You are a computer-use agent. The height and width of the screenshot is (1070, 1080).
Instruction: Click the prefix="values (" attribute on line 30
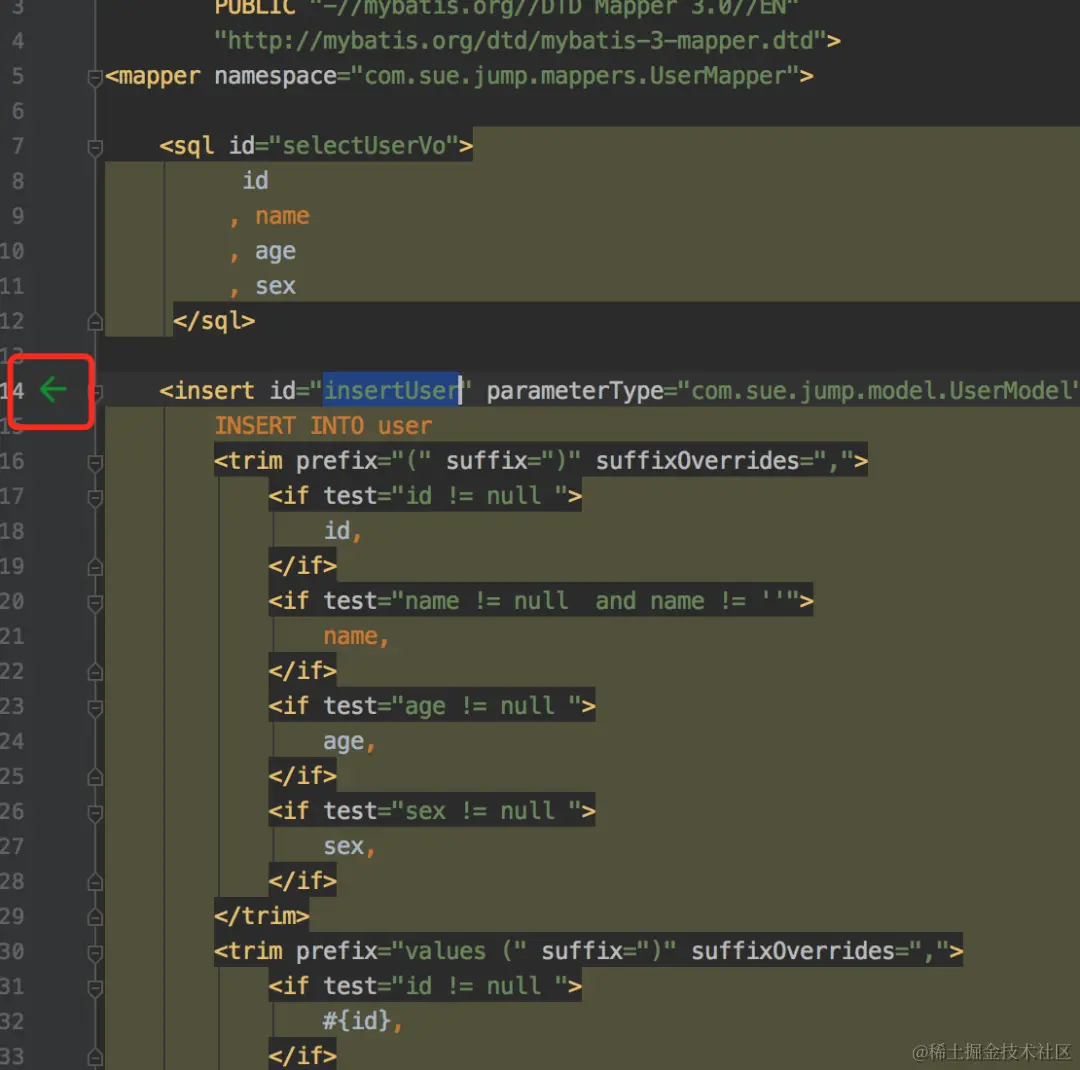[411, 951]
